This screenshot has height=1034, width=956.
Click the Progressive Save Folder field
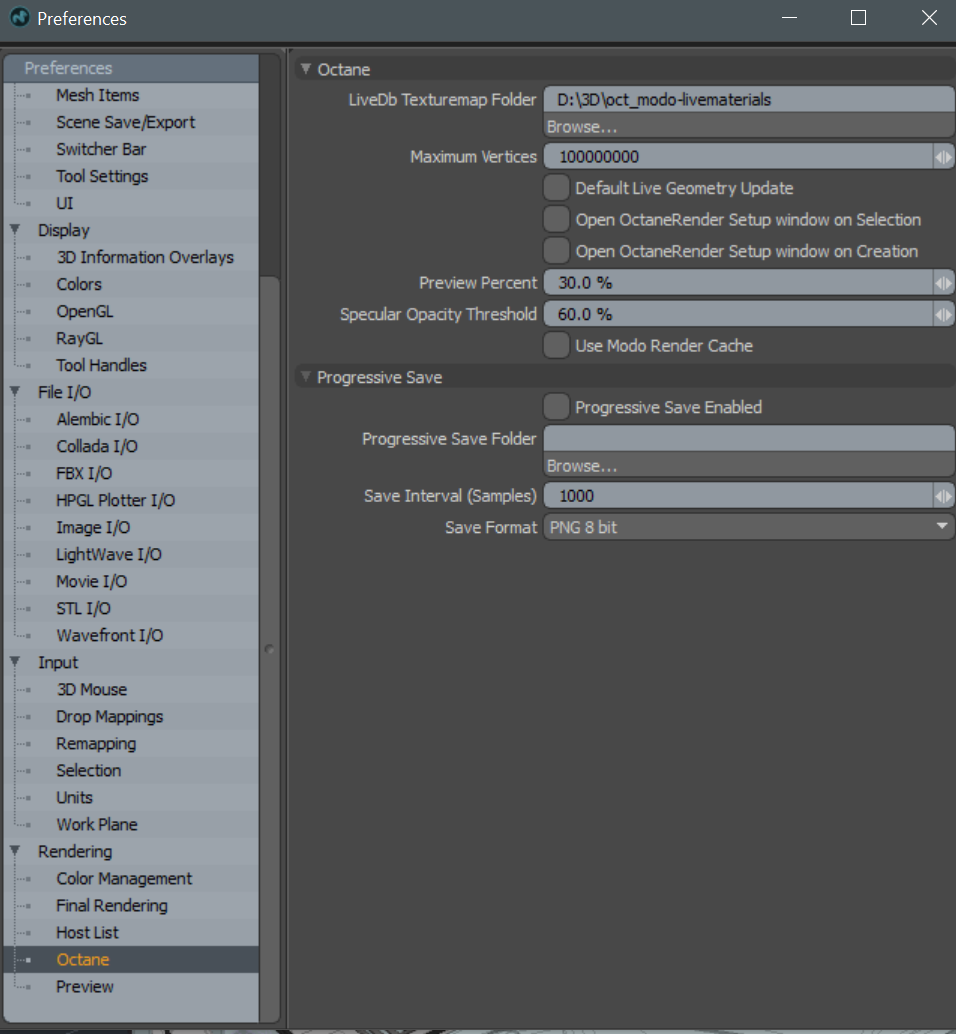749,439
